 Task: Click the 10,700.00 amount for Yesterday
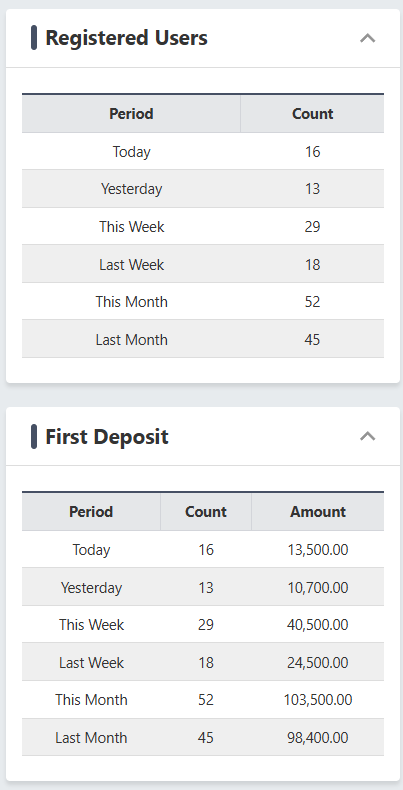click(318, 587)
